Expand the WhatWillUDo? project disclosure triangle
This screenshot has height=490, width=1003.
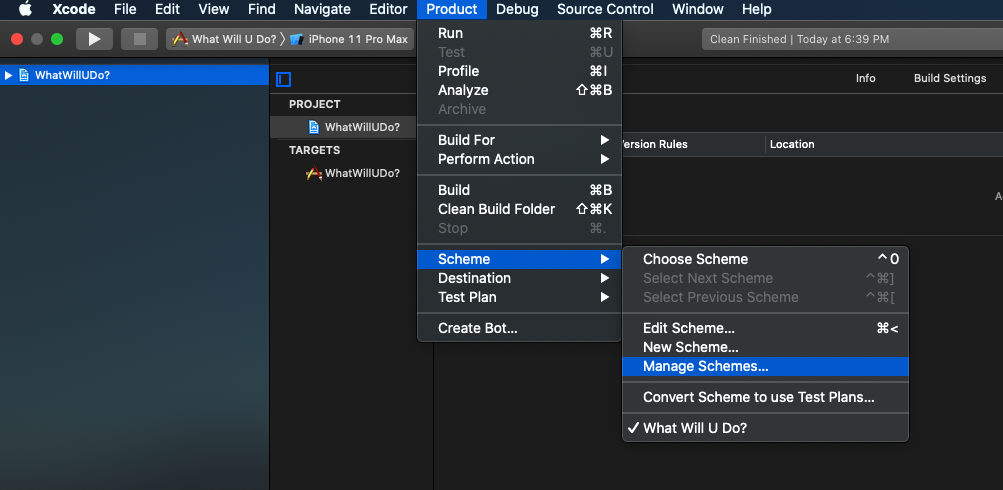8,75
